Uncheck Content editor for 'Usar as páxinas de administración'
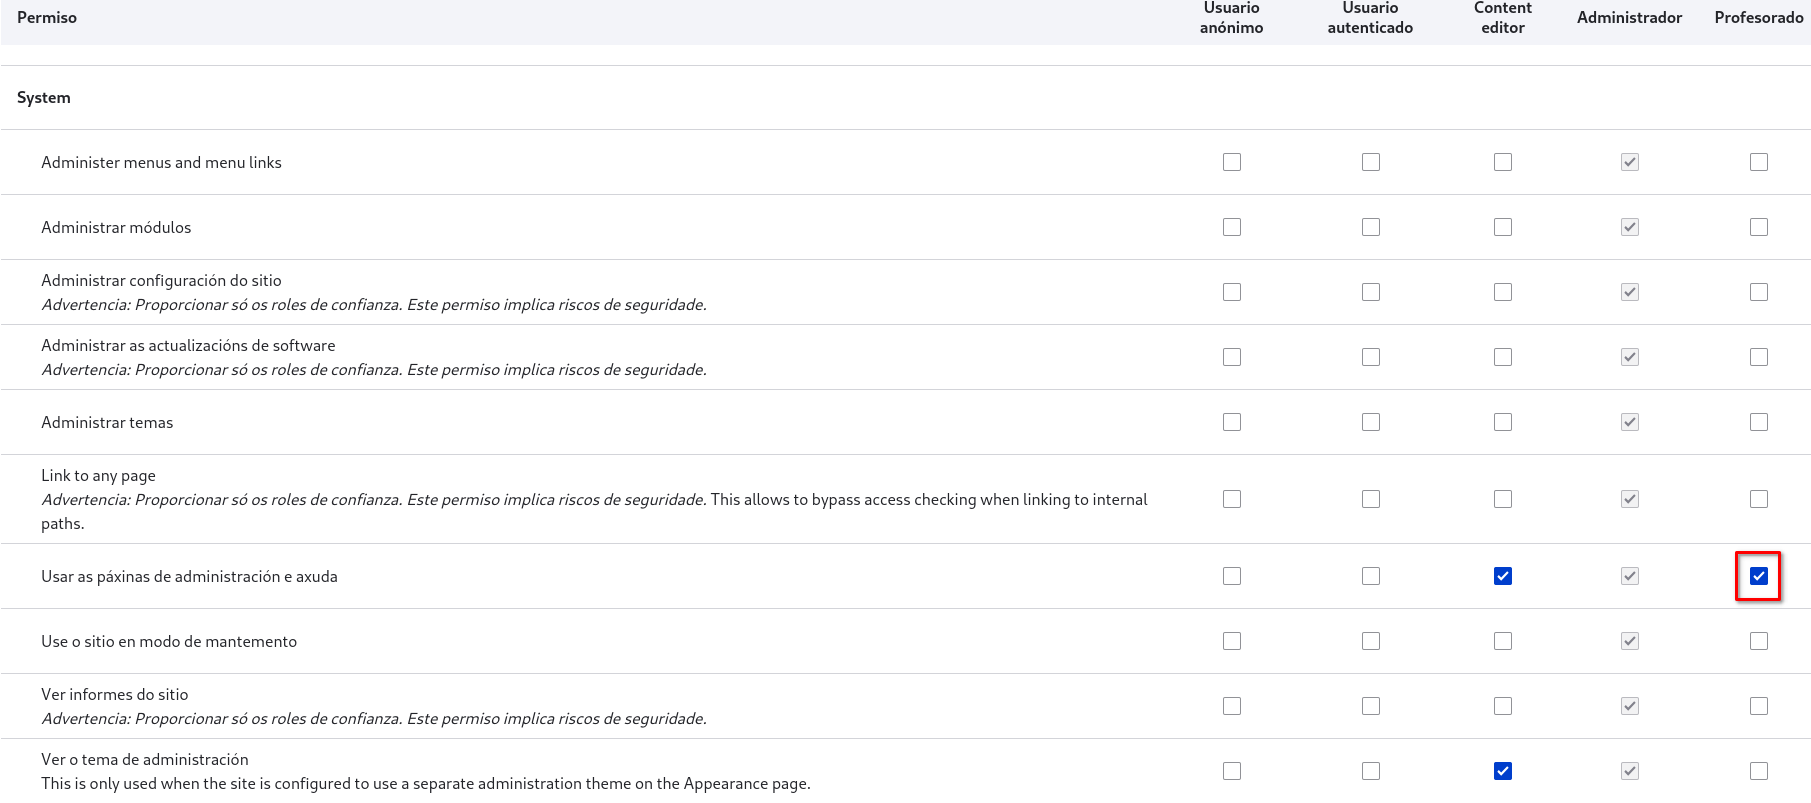Viewport: 1811px width, 803px height. pyautogui.click(x=1502, y=576)
